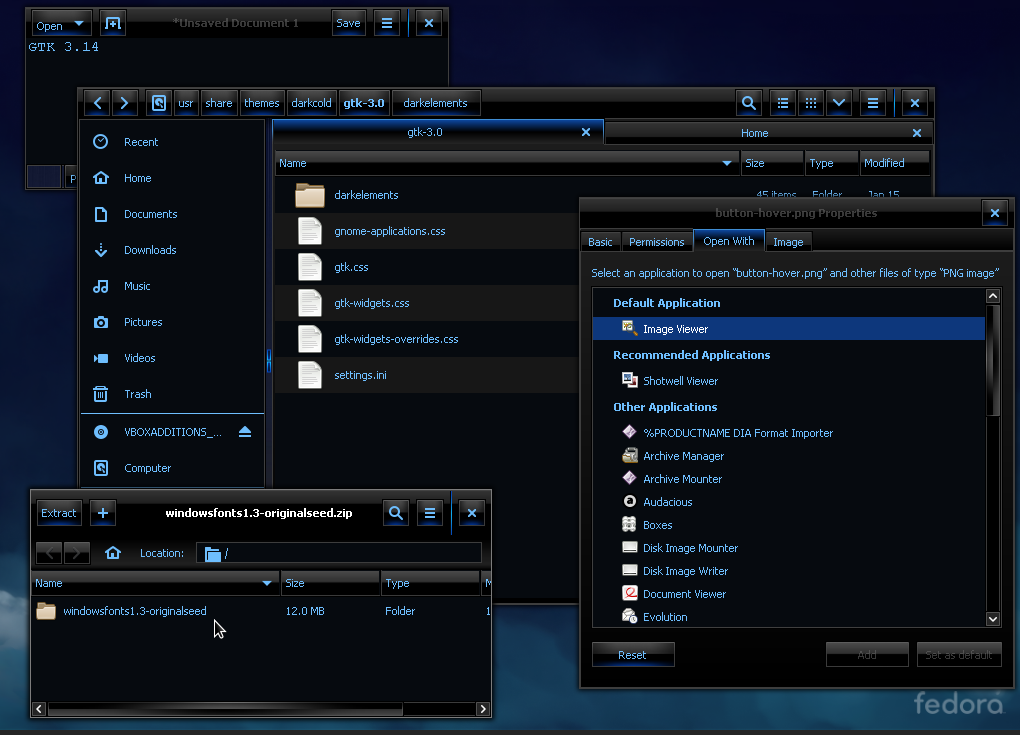Click the Extract button
Viewport: 1020px width, 735px height.
coord(59,513)
